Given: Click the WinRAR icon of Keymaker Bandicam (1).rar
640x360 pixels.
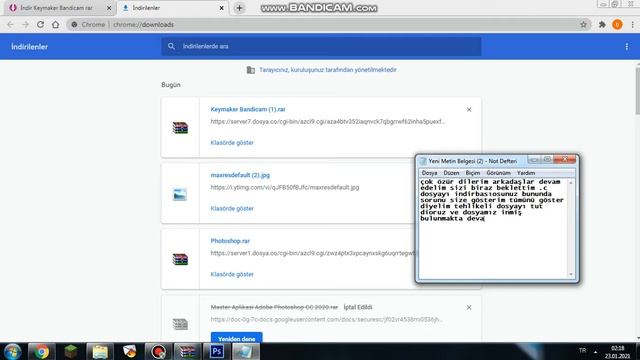Looking at the screenshot, I should [x=180, y=128].
